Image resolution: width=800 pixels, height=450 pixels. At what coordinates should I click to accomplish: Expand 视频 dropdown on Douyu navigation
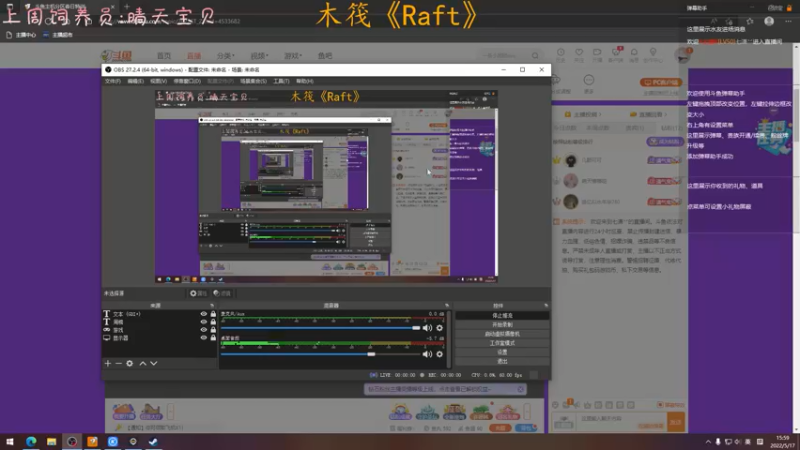259,56
